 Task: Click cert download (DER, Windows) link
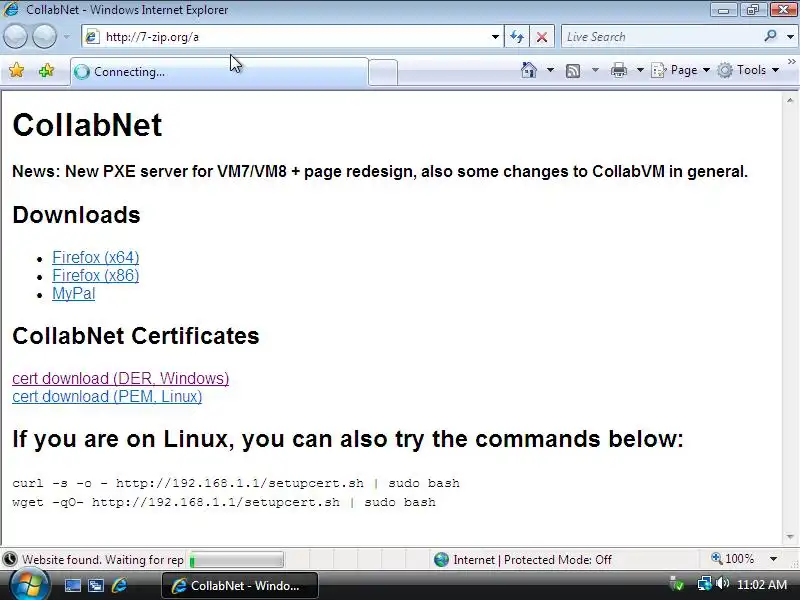pyautogui.click(x=120, y=378)
